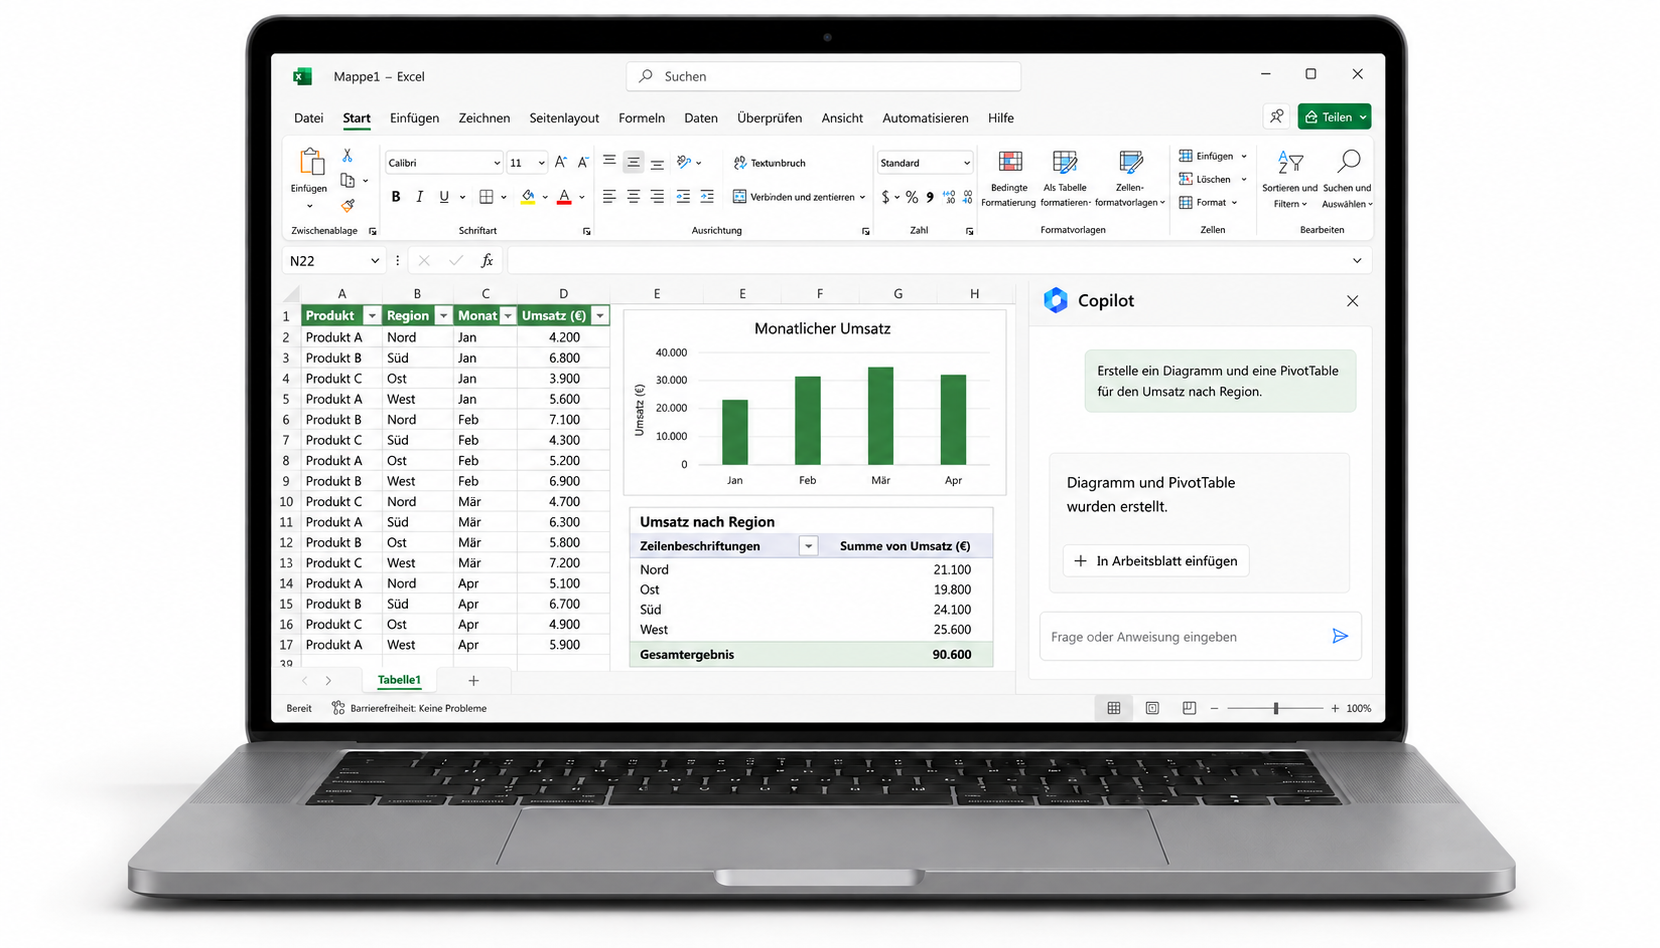Open Bedingte Formatierung

[x=1009, y=179]
